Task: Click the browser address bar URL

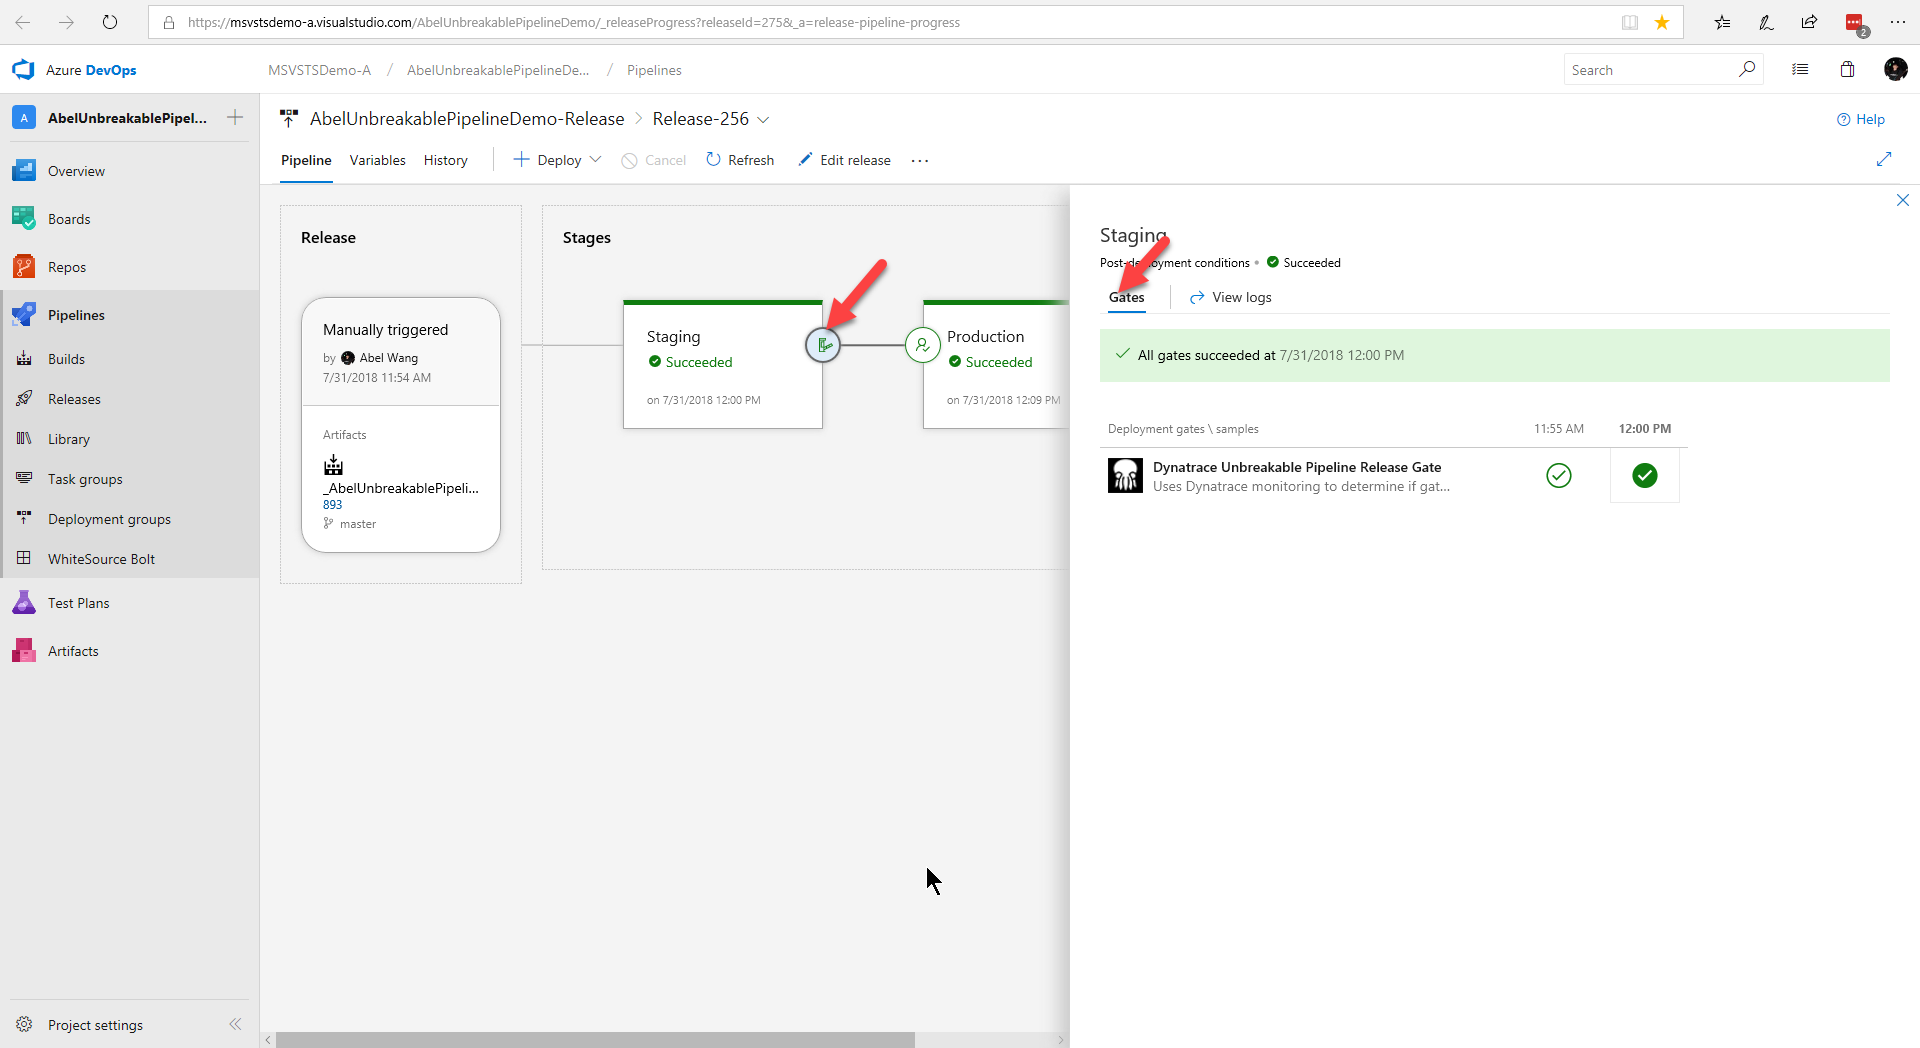Action: 574,22
